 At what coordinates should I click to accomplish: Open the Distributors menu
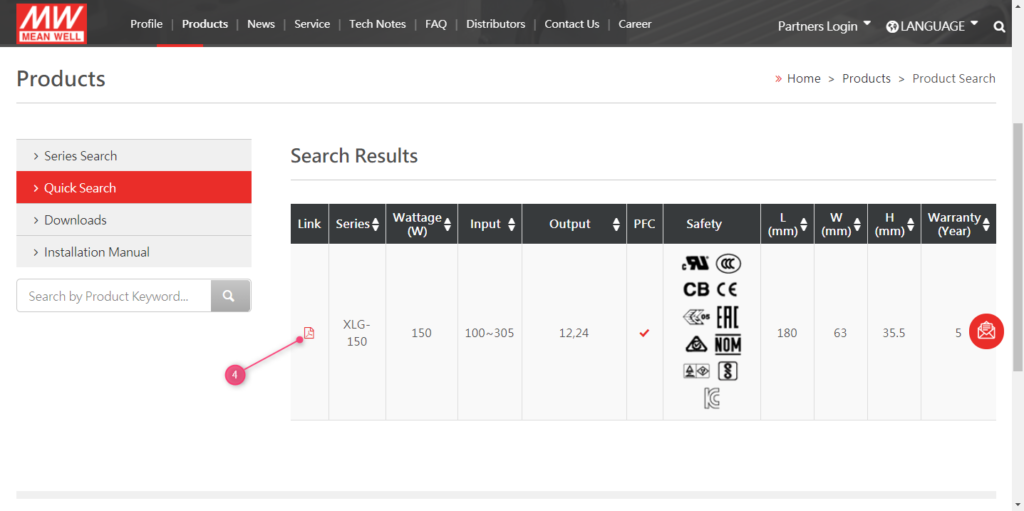(496, 24)
